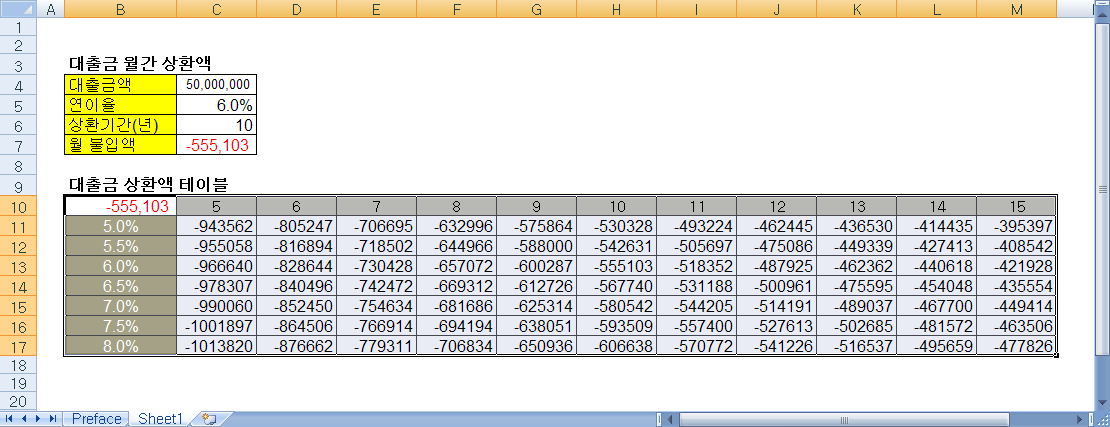The width and height of the screenshot is (1110, 427).
Task: Select row header 1
Action: click(17, 27)
